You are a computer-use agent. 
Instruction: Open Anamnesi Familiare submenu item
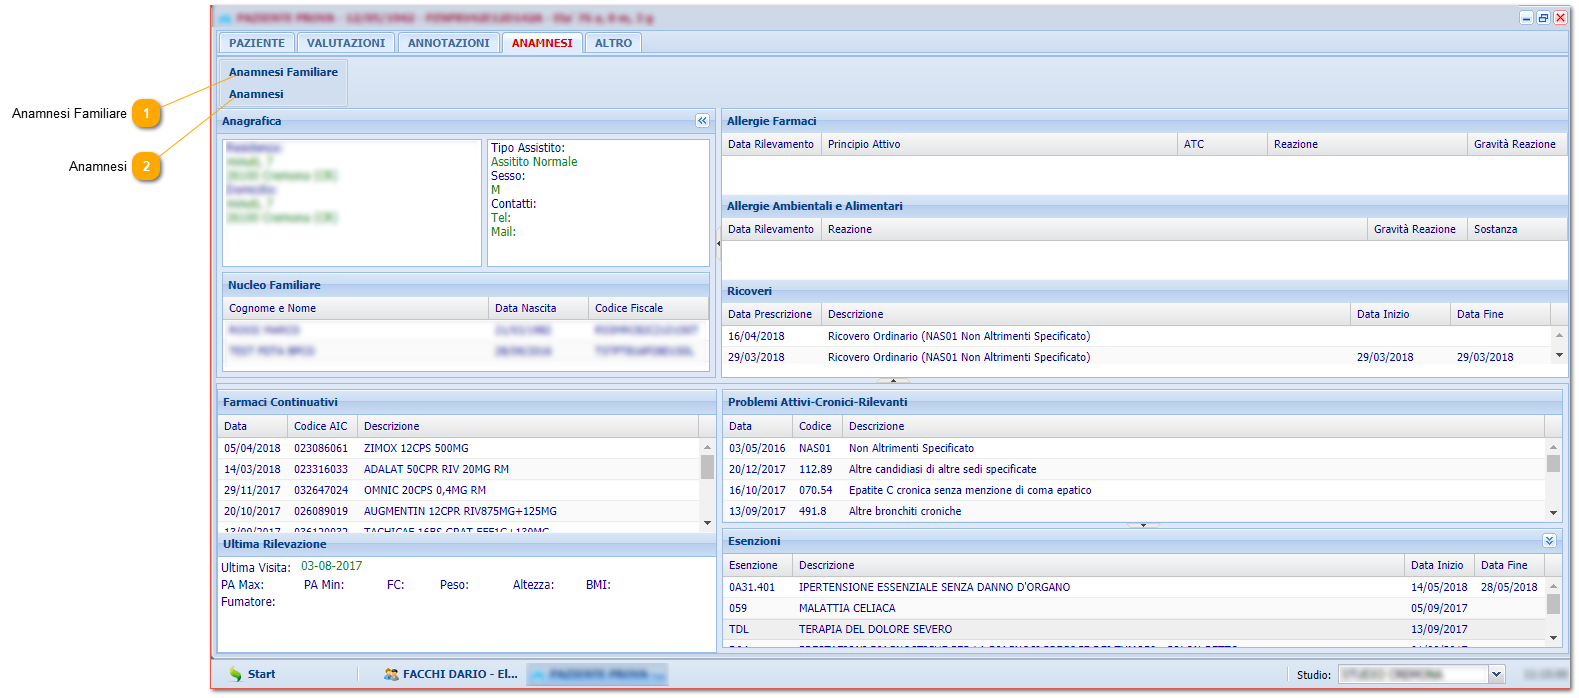[x=283, y=72]
